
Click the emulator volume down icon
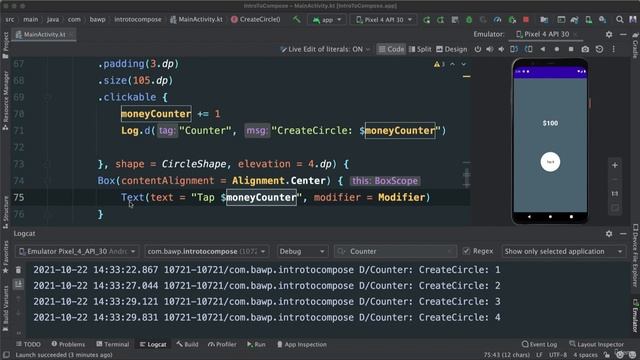pyautogui.click(x=501, y=49)
